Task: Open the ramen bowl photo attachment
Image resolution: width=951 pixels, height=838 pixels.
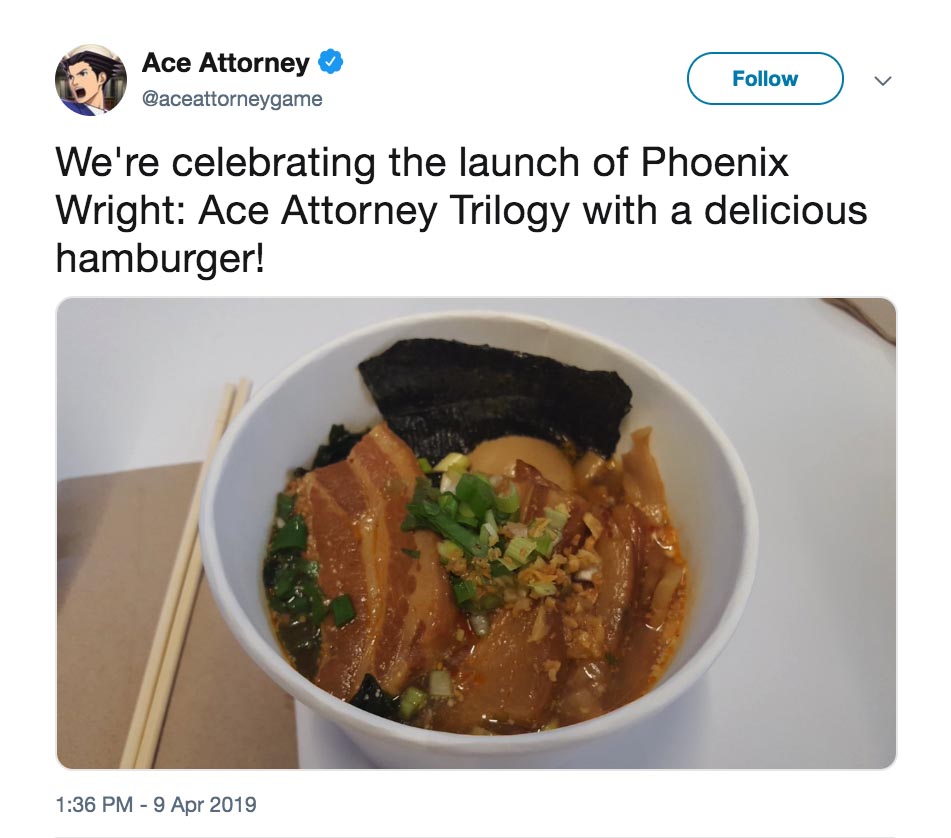Action: tap(476, 533)
